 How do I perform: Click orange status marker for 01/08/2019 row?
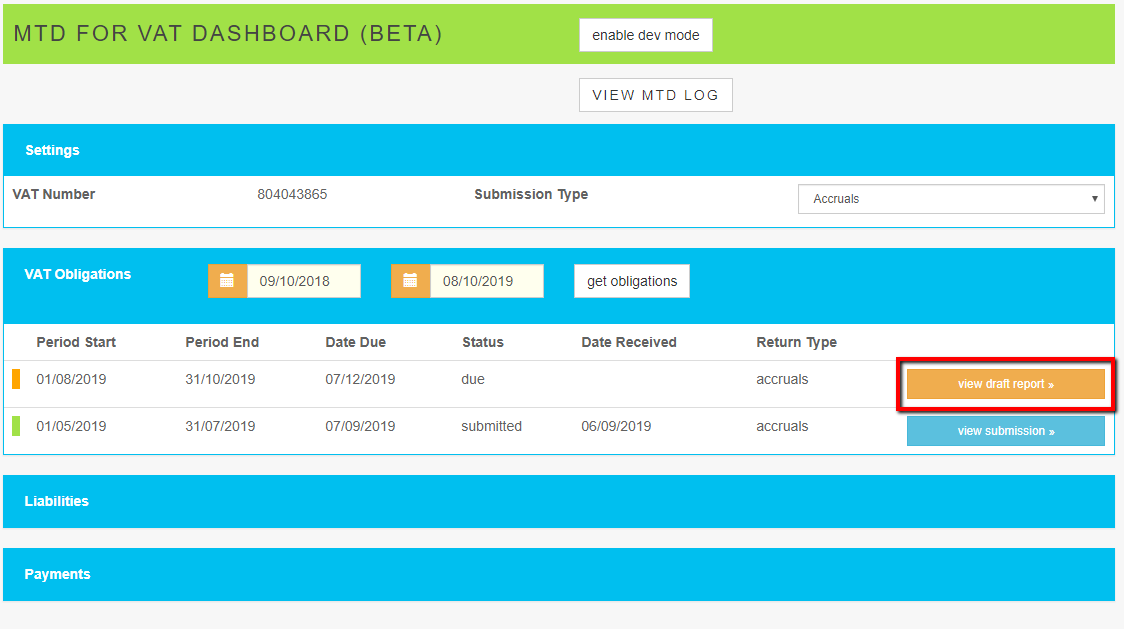click(16, 379)
